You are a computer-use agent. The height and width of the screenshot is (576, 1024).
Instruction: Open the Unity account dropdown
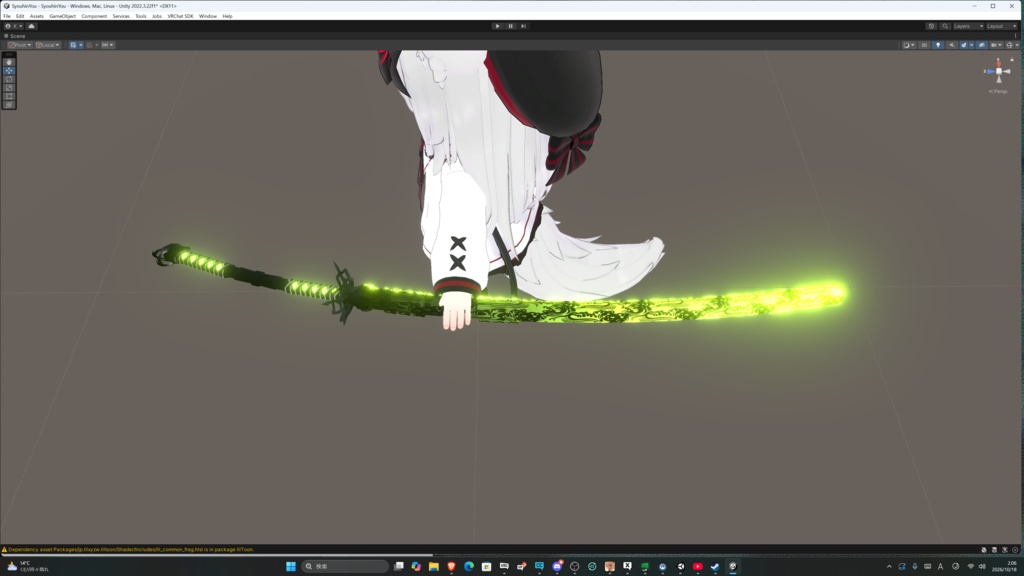click(x=14, y=26)
